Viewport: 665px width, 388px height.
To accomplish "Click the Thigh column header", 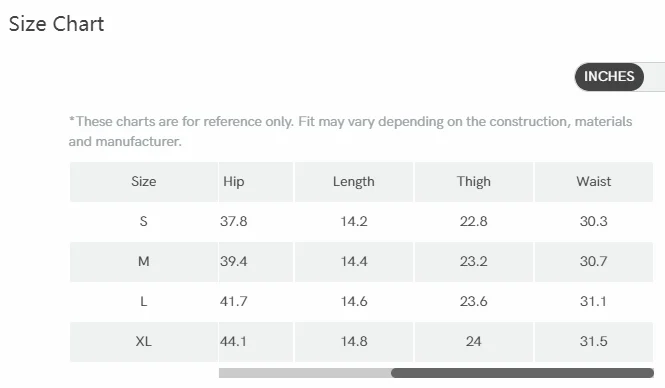I will coord(474,181).
